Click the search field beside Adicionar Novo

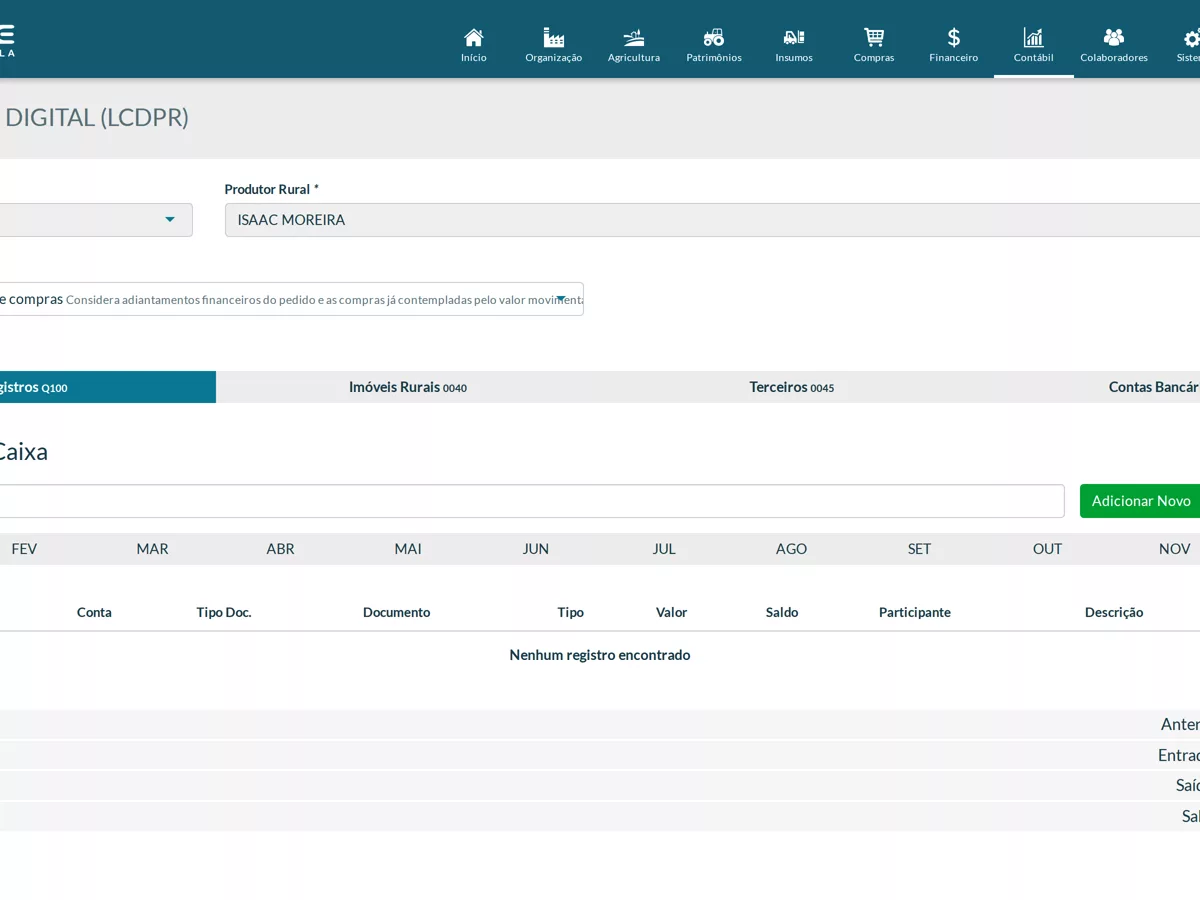click(532, 501)
